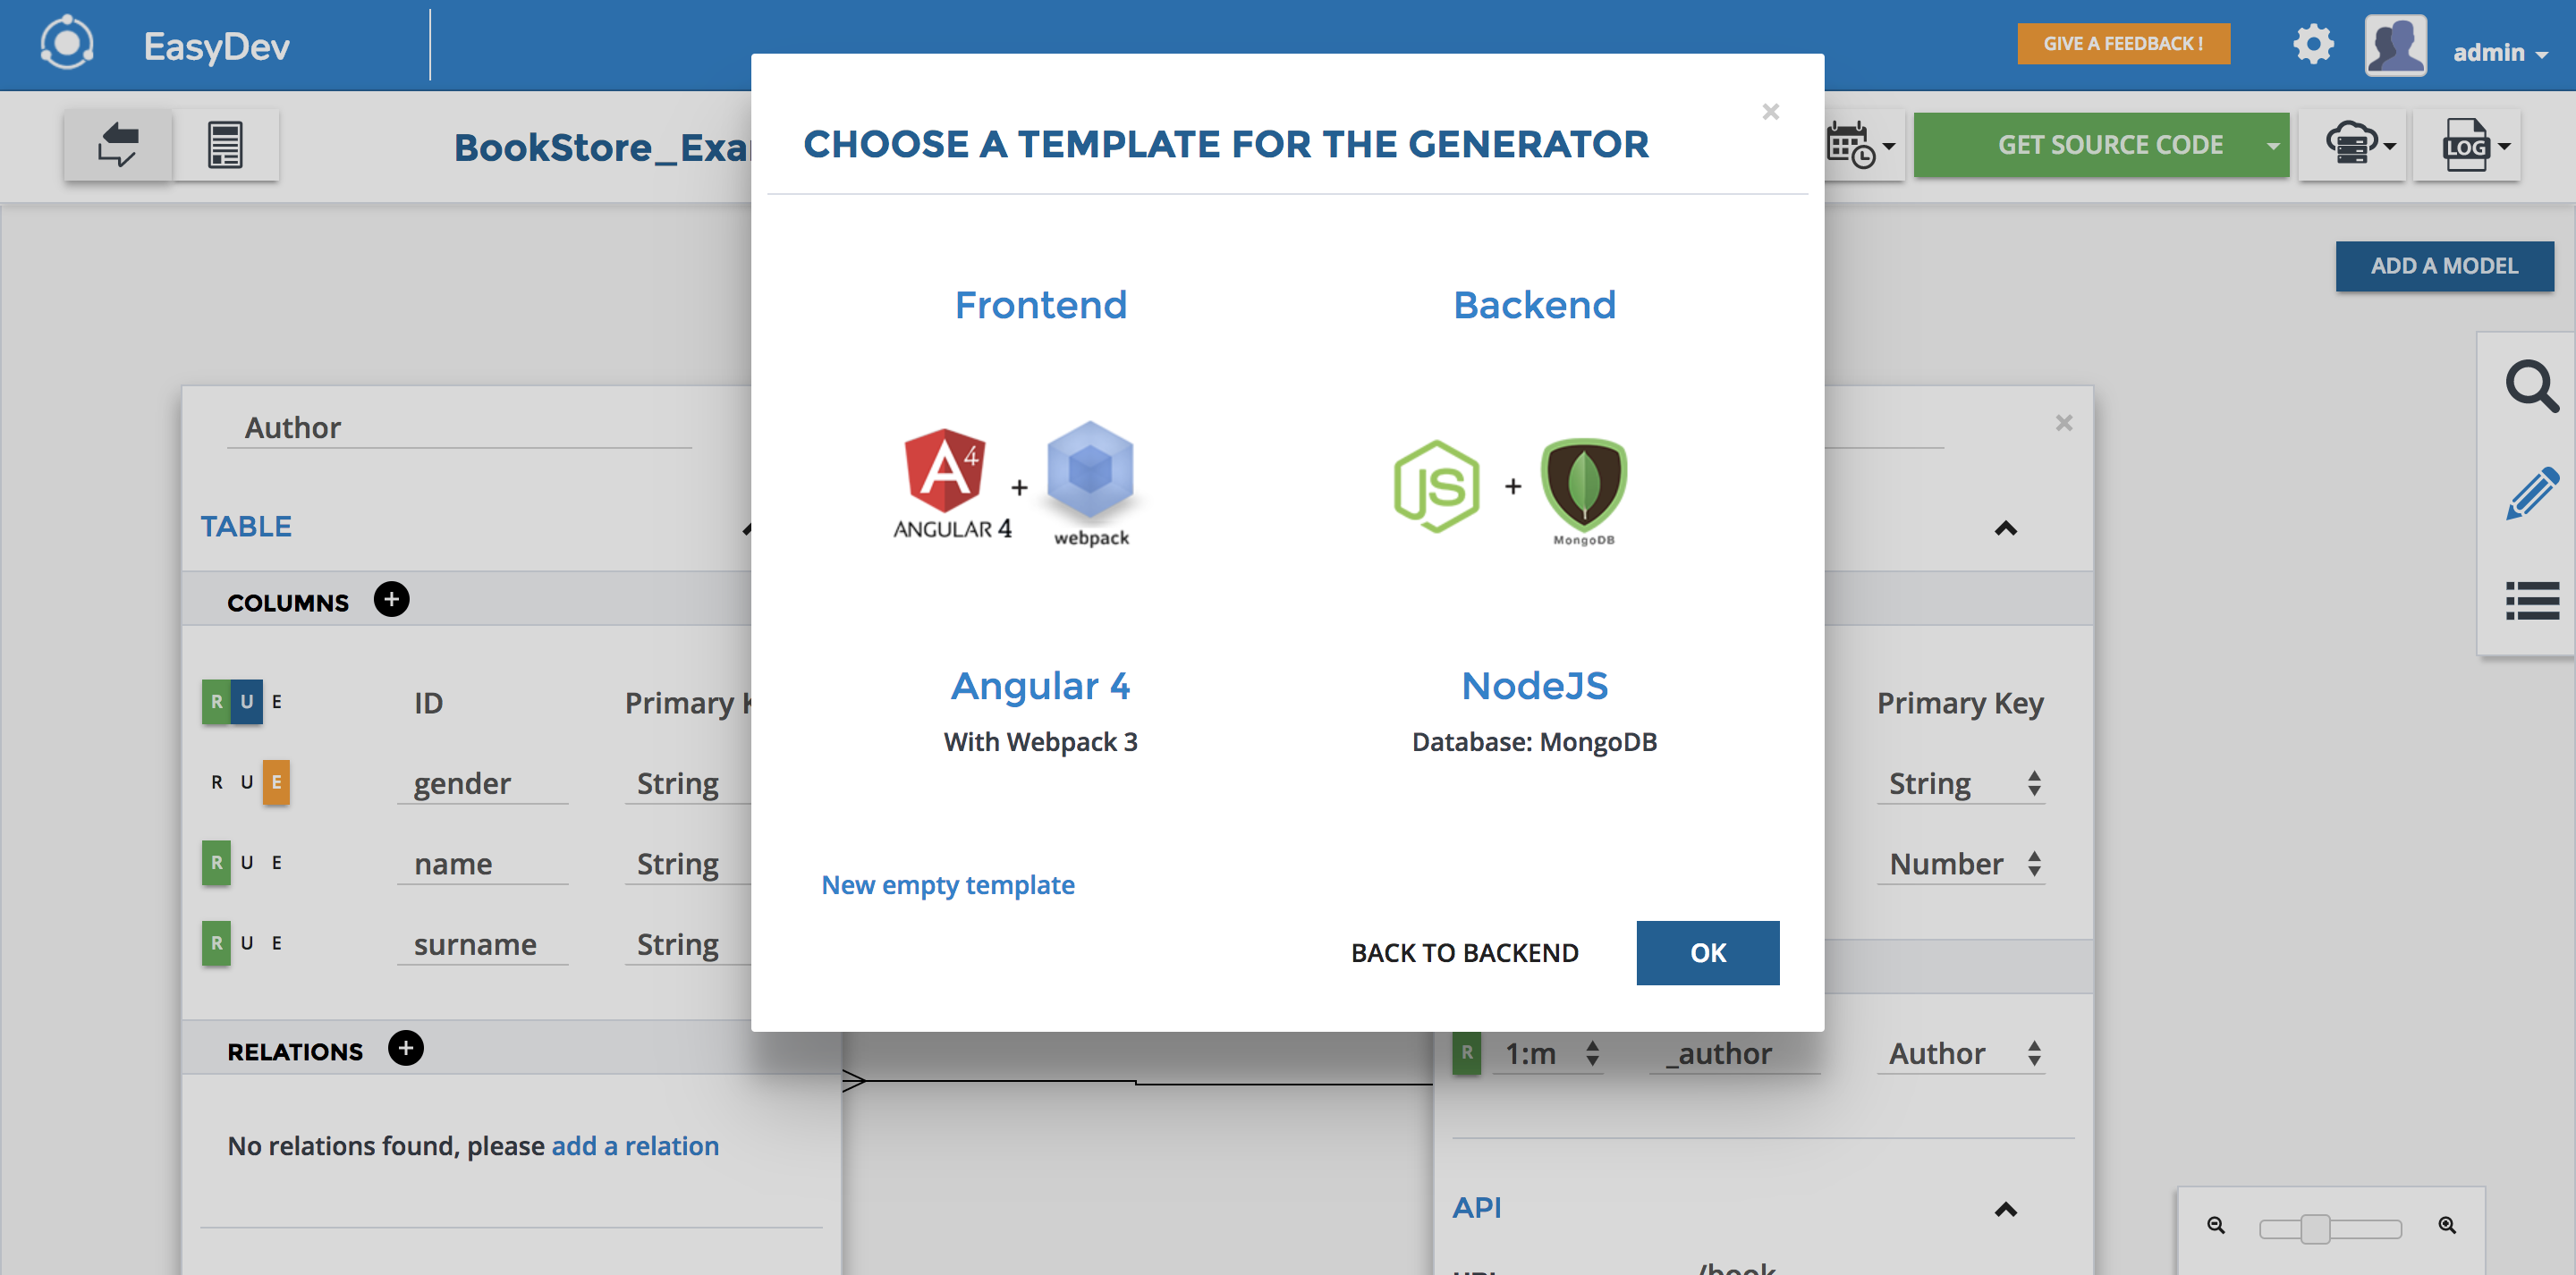
Task: Select the NodeJS backend template
Action: click(1534, 686)
